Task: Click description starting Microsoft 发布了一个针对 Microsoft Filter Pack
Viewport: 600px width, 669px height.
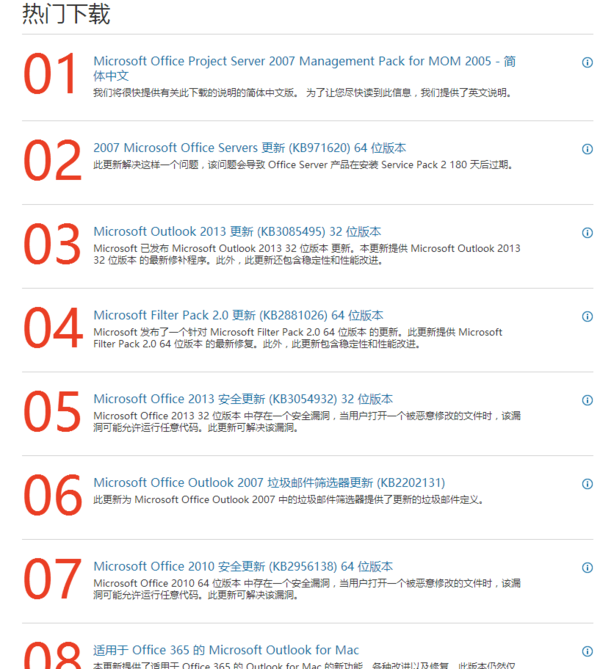Action: point(298,338)
